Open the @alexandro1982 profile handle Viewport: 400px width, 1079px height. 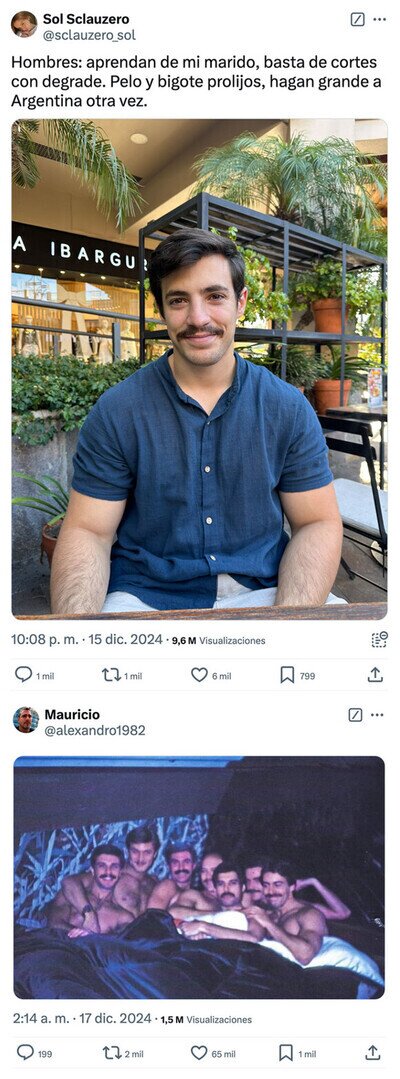[x=95, y=730]
